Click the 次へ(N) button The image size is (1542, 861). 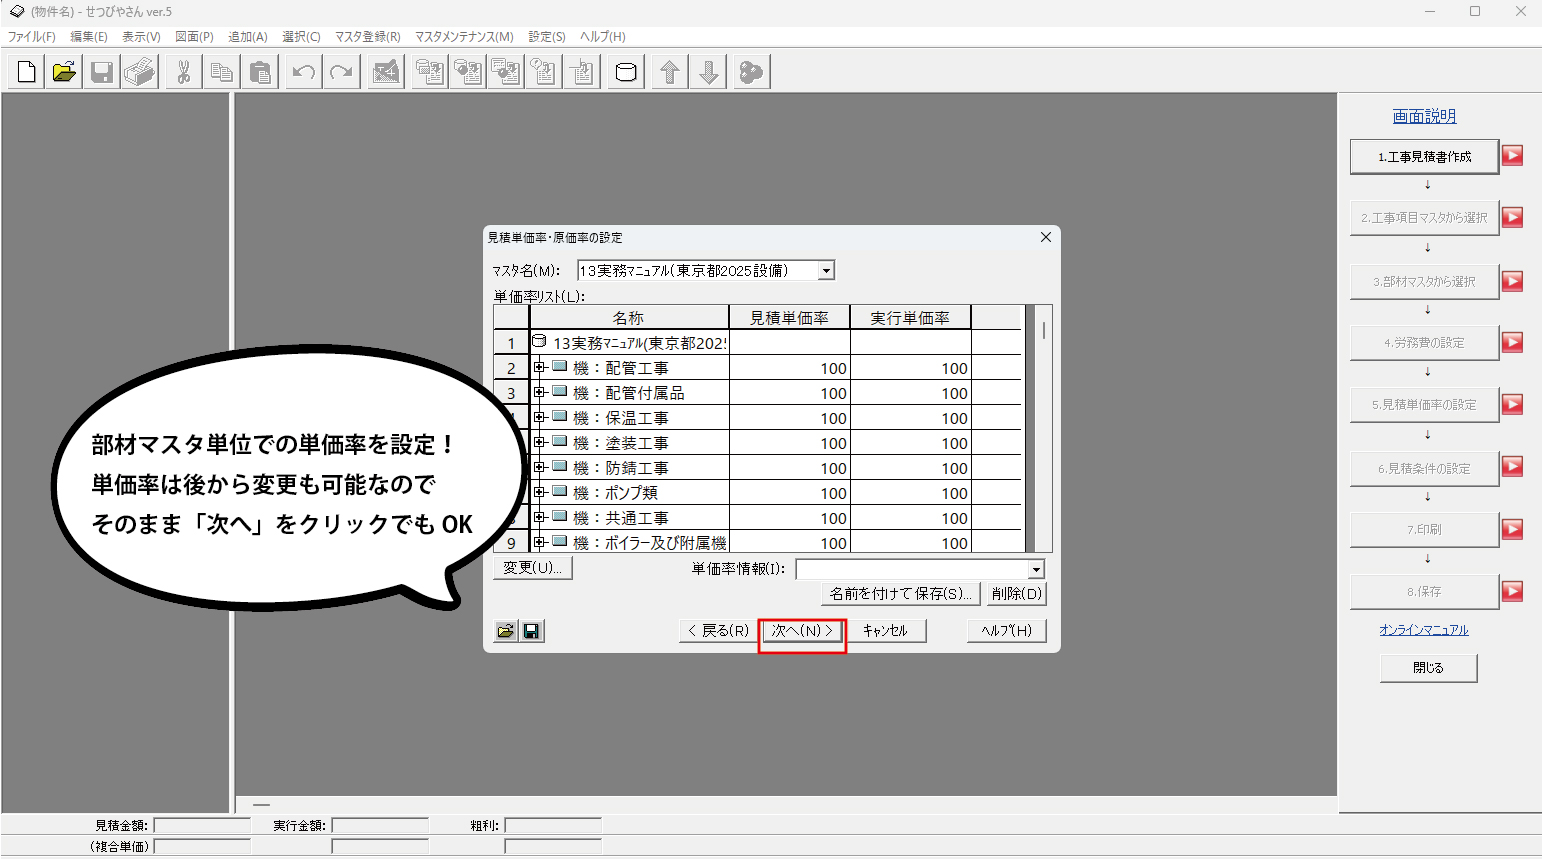pyautogui.click(x=802, y=631)
